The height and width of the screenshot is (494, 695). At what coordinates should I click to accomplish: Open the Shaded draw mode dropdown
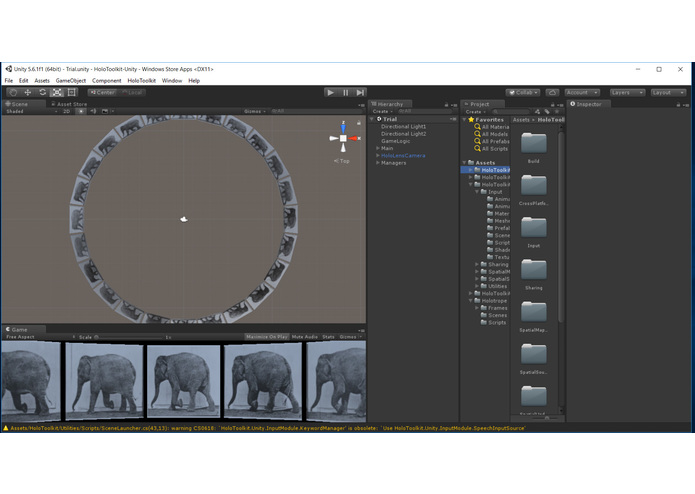click(31, 111)
